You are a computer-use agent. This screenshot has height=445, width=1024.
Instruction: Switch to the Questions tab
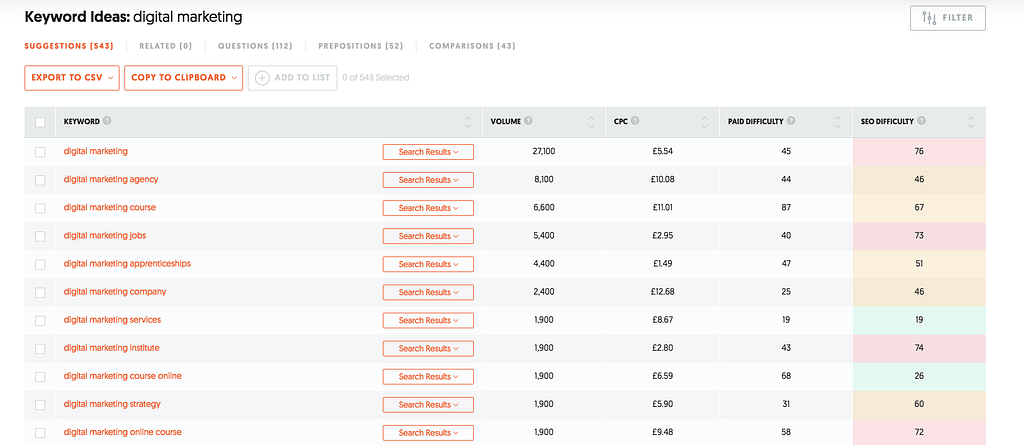click(255, 46)
